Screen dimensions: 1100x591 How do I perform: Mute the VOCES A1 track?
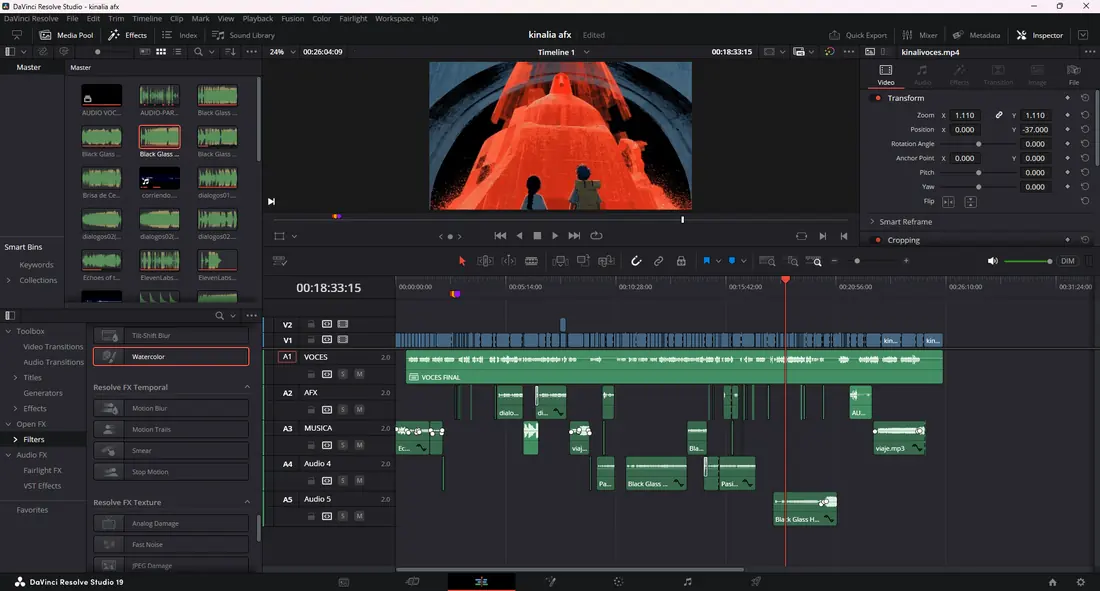[359, 374]
